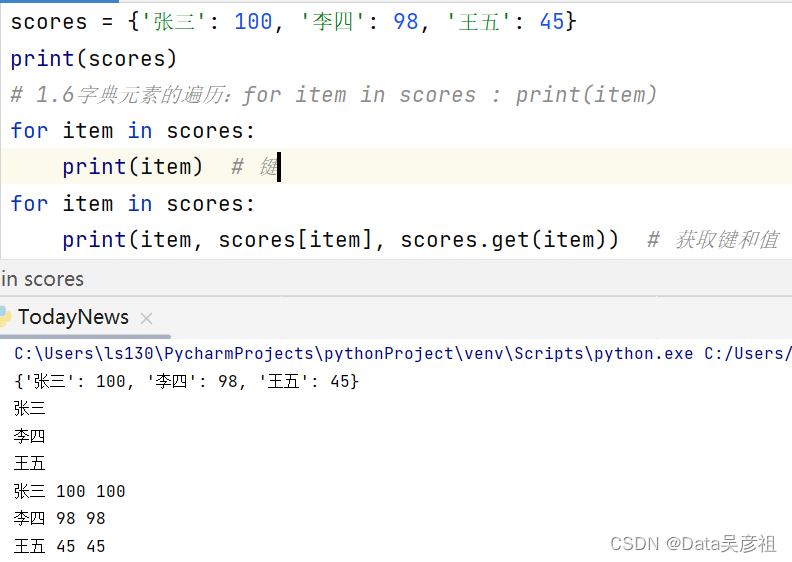Click the first 'for item in scores:' line

[x=133, y=131]
